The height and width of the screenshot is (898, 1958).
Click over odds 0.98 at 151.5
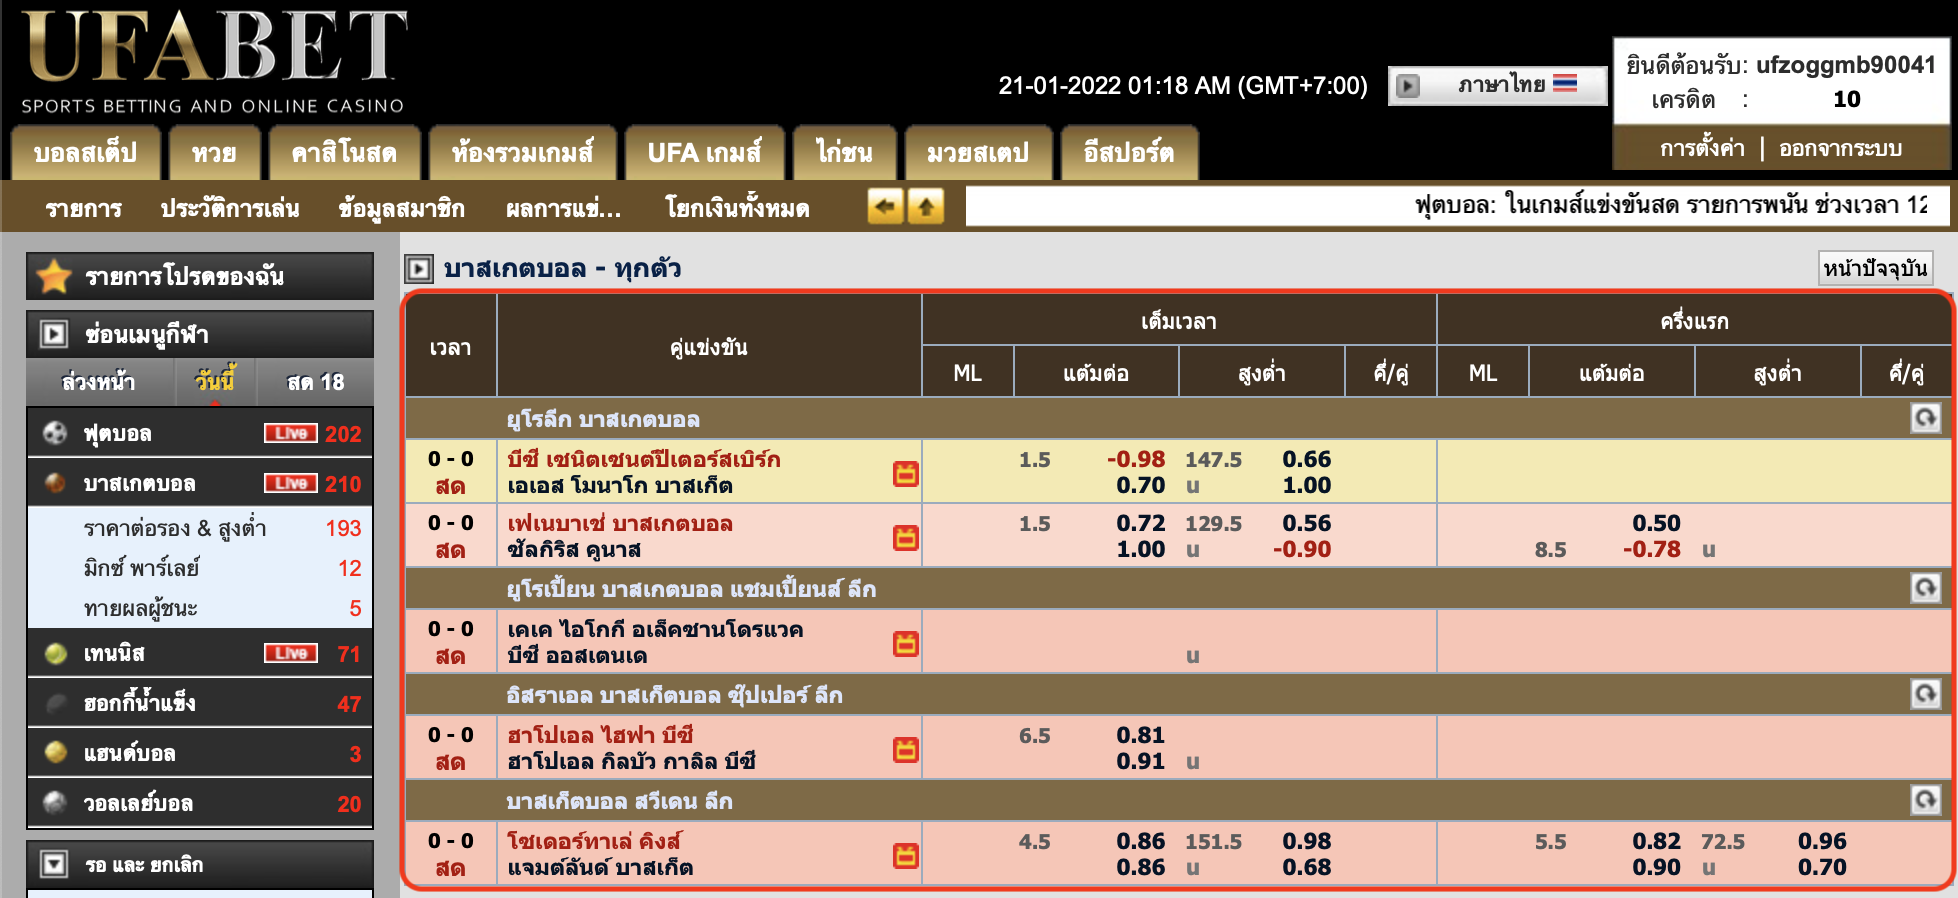(1307, 841)
